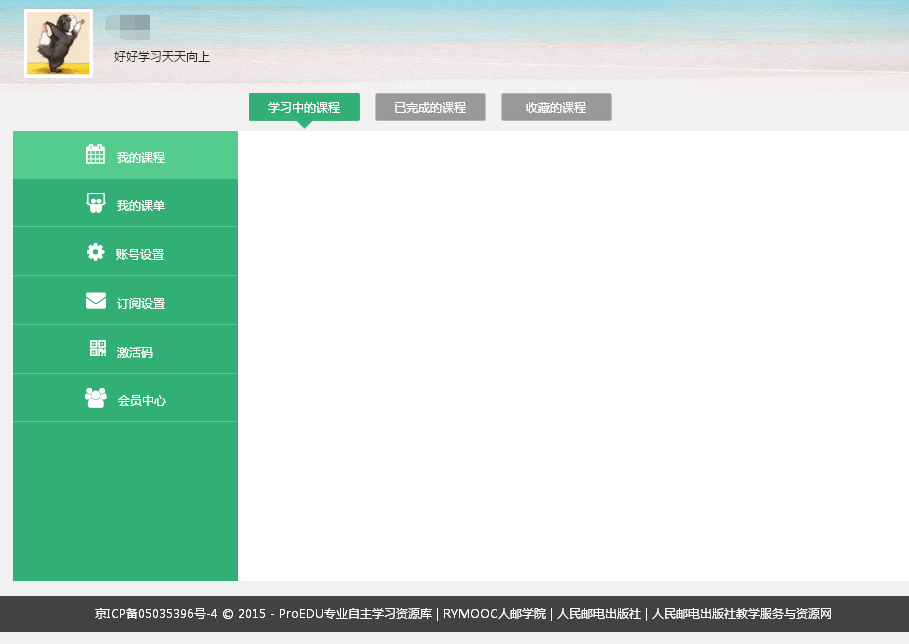
Task: Visit the 人民邮电出版社 footer link
Action: point(598,614)
